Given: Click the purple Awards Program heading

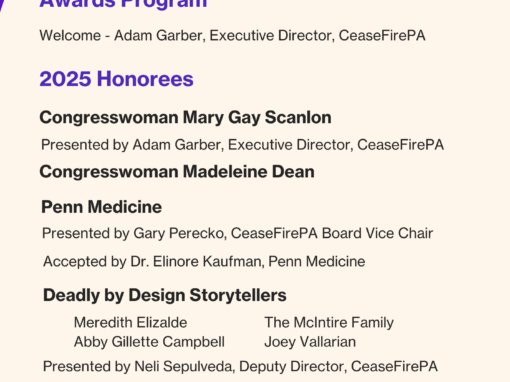Looking at the screenshot, I should 123,5.
